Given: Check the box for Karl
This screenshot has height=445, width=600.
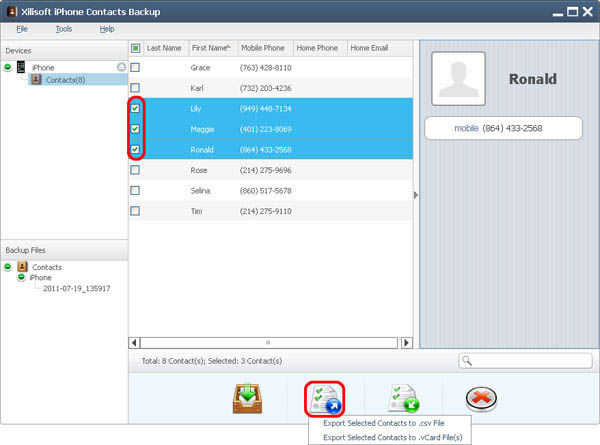Looking at the screenshot, I should pyautogui.click(x=135, y=88).
